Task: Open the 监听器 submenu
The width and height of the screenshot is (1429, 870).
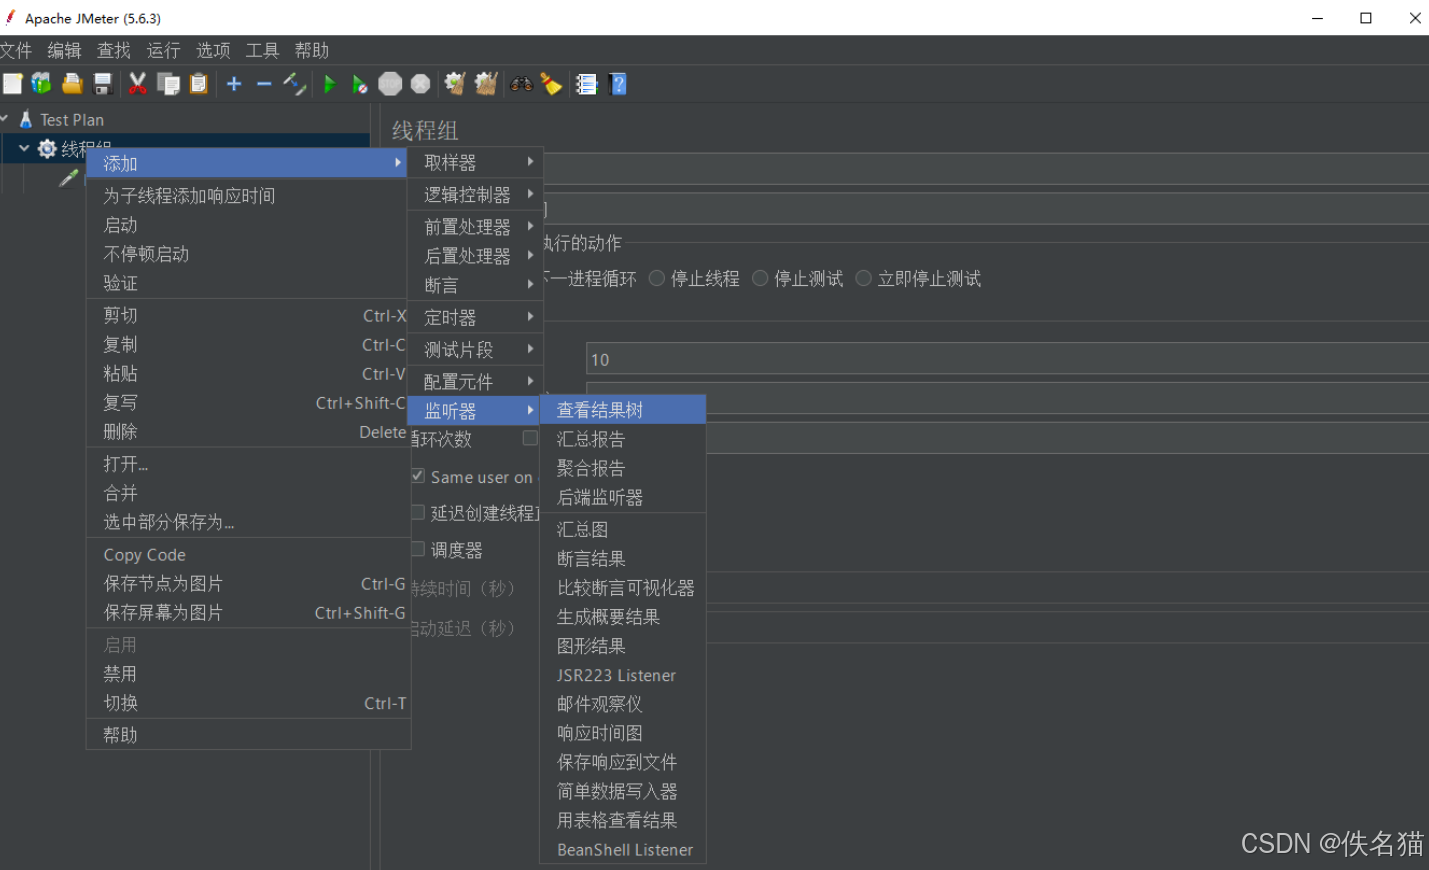Action: click(x=474, y=411)
